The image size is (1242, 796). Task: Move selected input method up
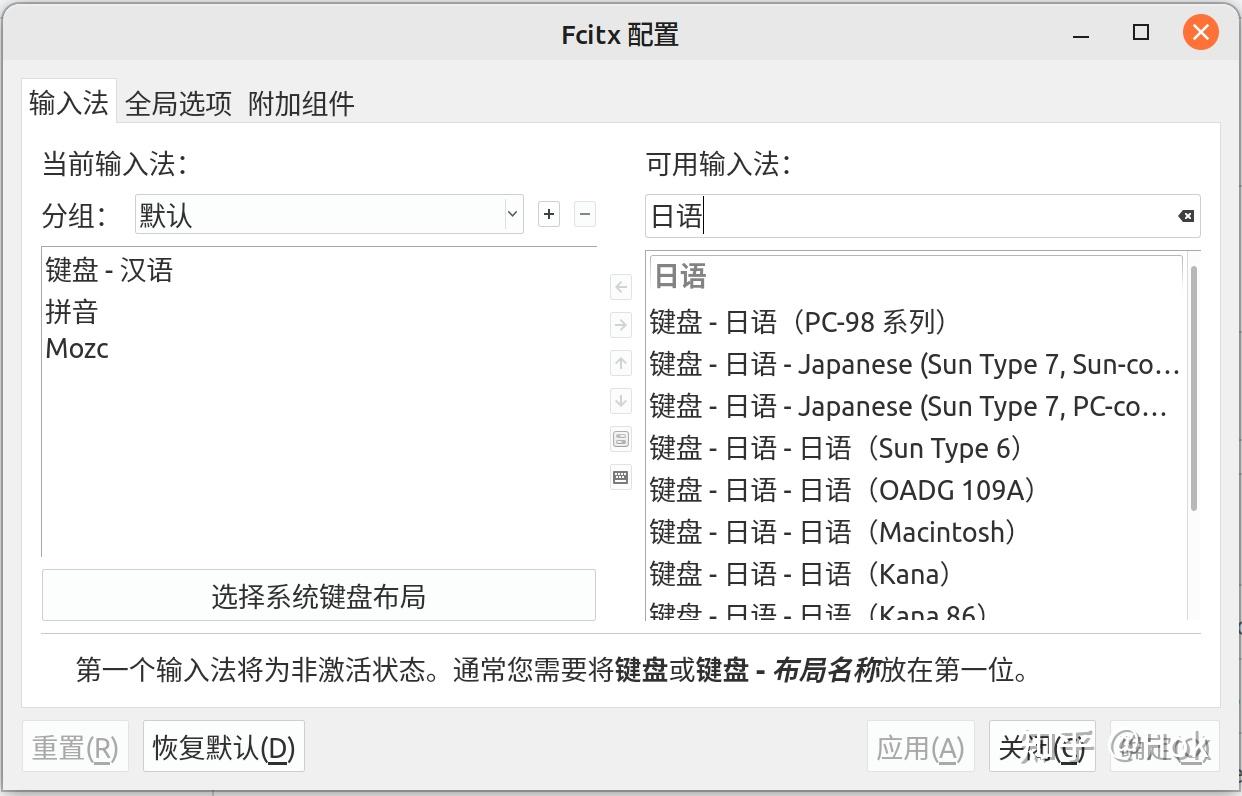point(620,362)
